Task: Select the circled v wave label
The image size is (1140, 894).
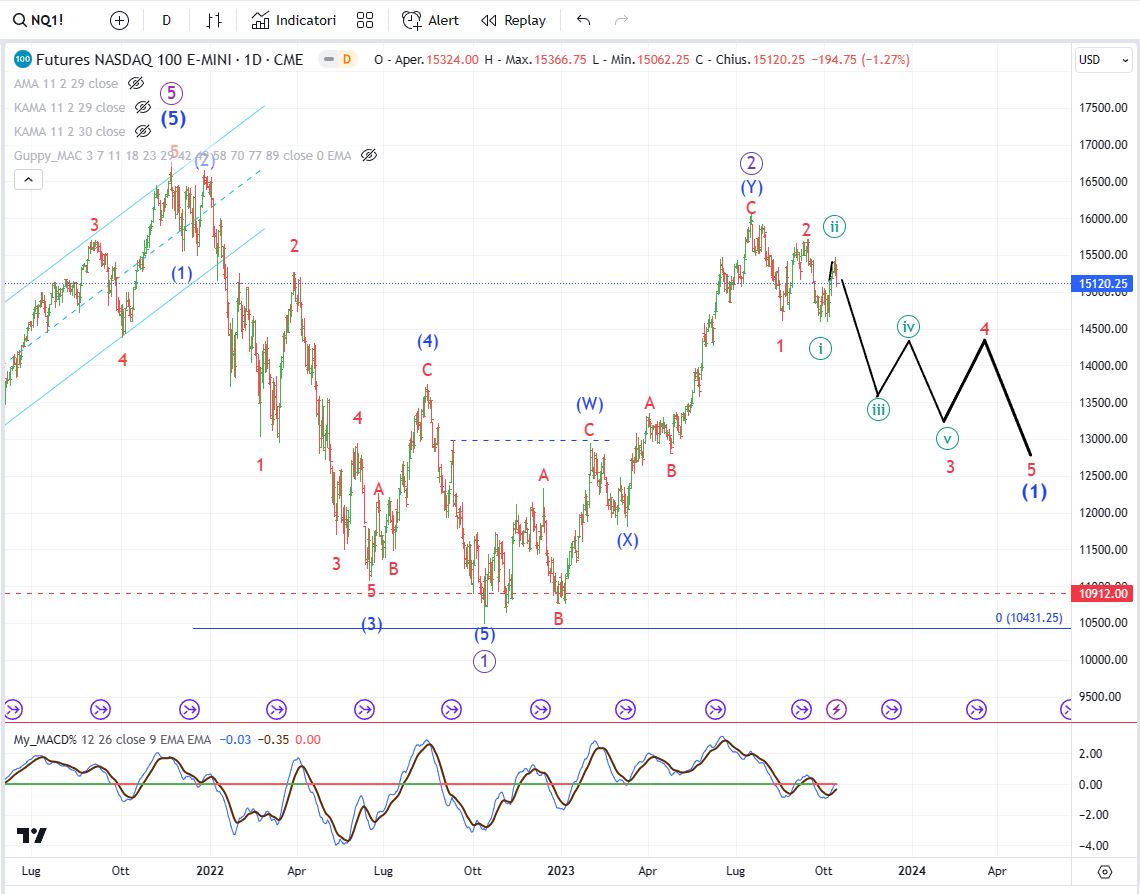Action: (x=947, y=438)
